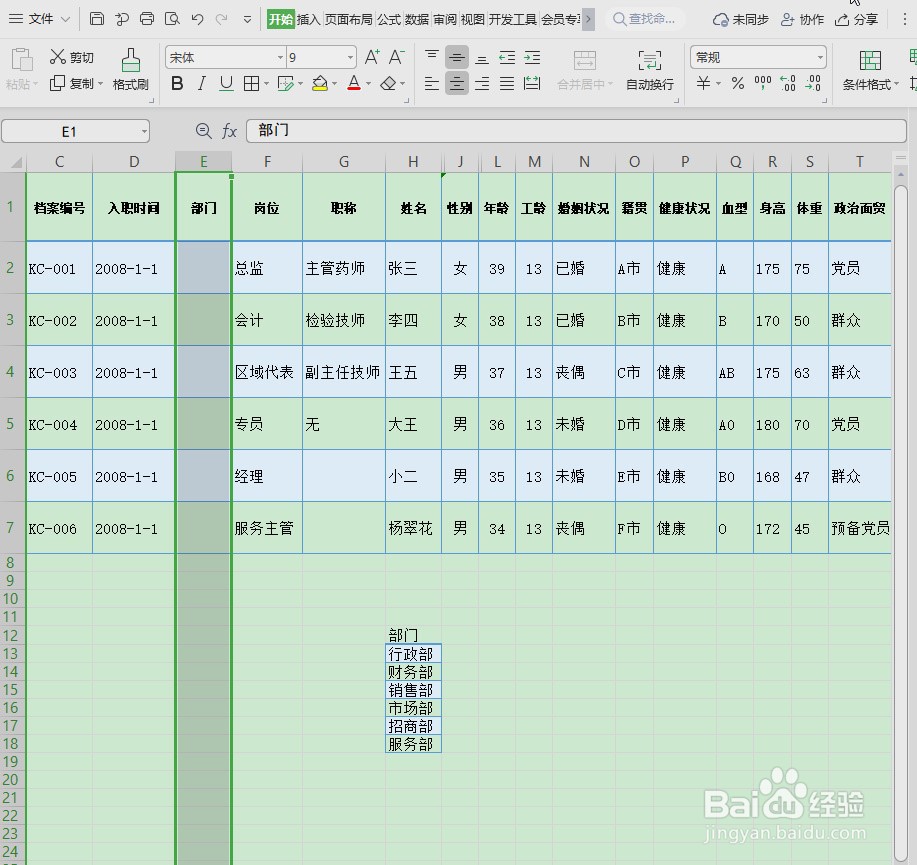Click the decrease indent icon

point(507,57)
